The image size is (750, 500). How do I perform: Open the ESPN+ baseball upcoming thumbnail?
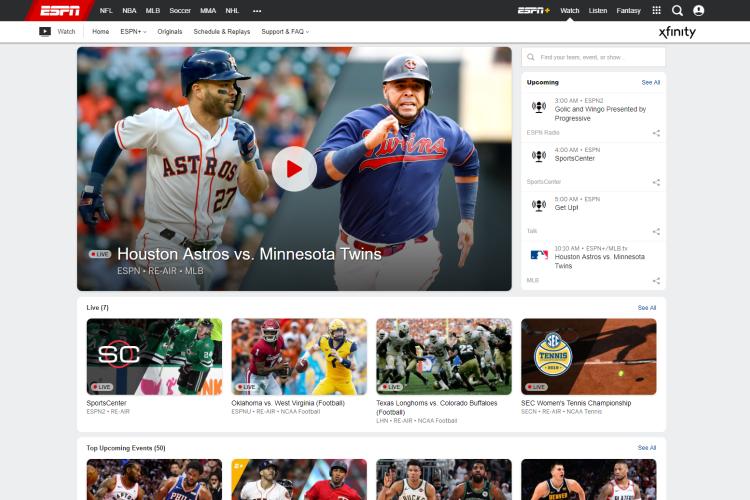tap(299, 479)
